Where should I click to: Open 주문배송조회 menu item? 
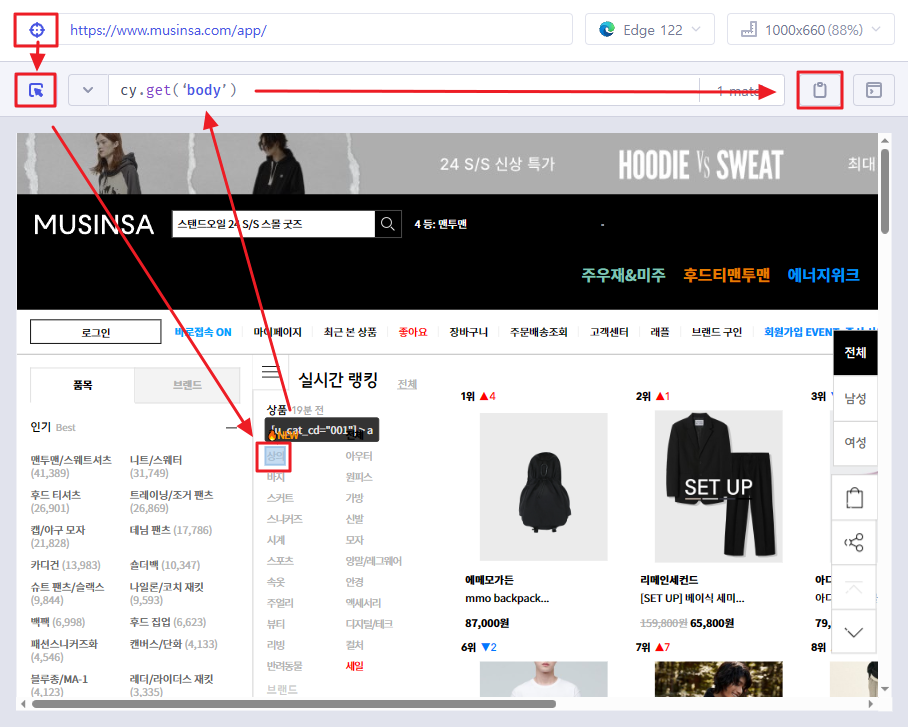click(x=539, y=332)
